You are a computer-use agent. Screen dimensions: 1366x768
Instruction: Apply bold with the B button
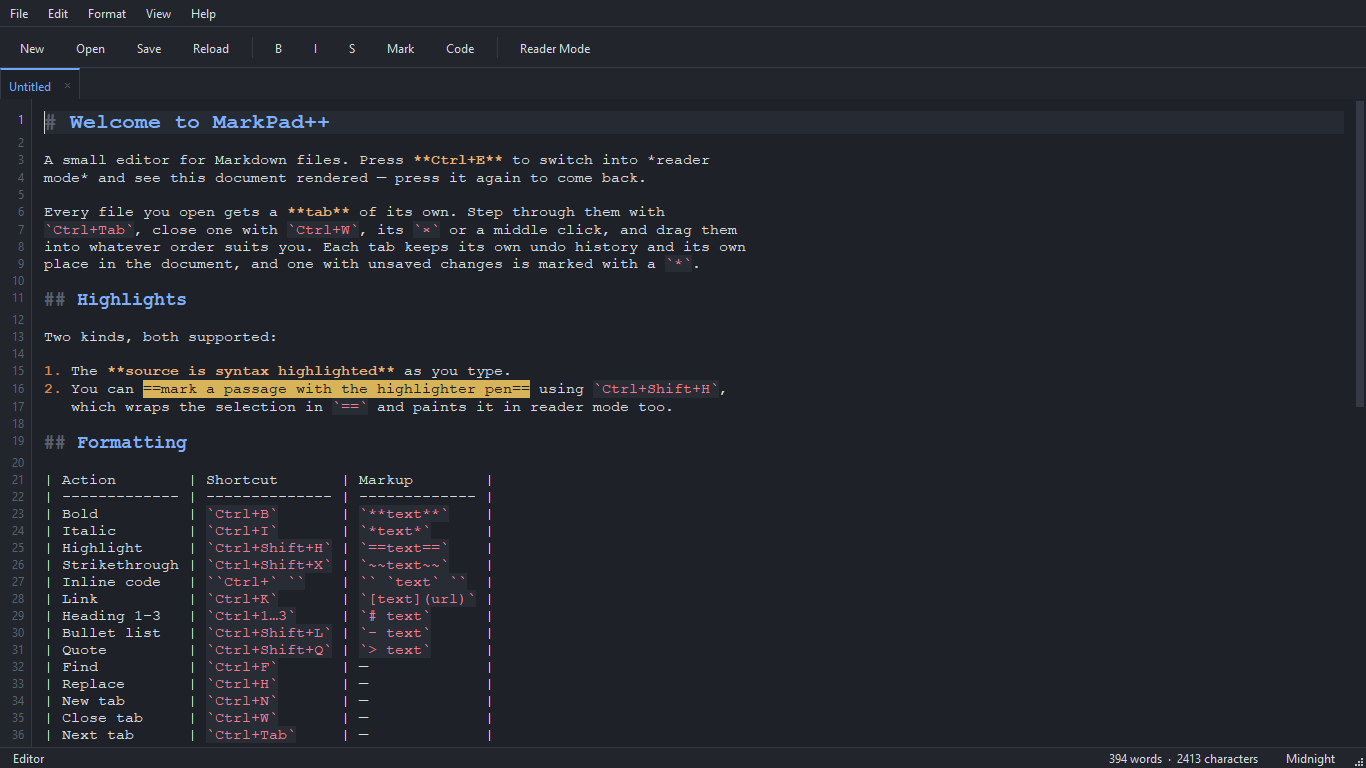pyautogui.click(x=279, y=49)
